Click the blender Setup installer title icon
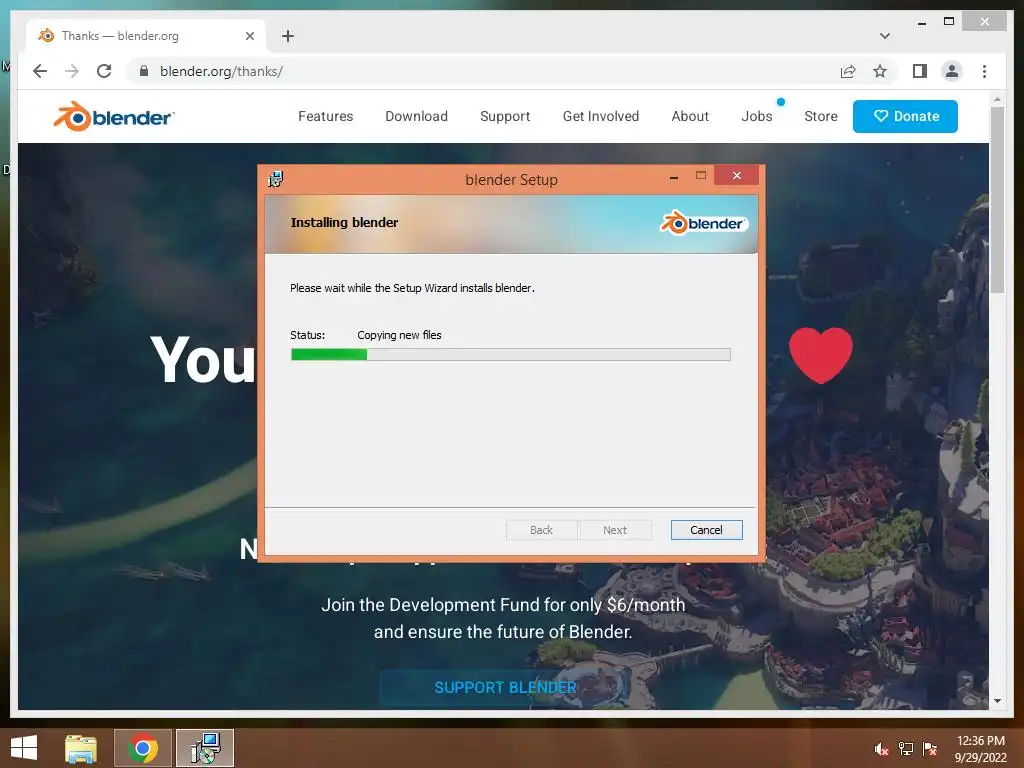Image resolution: width=1024 pixels, height=768 pixels. pos(276,179)
